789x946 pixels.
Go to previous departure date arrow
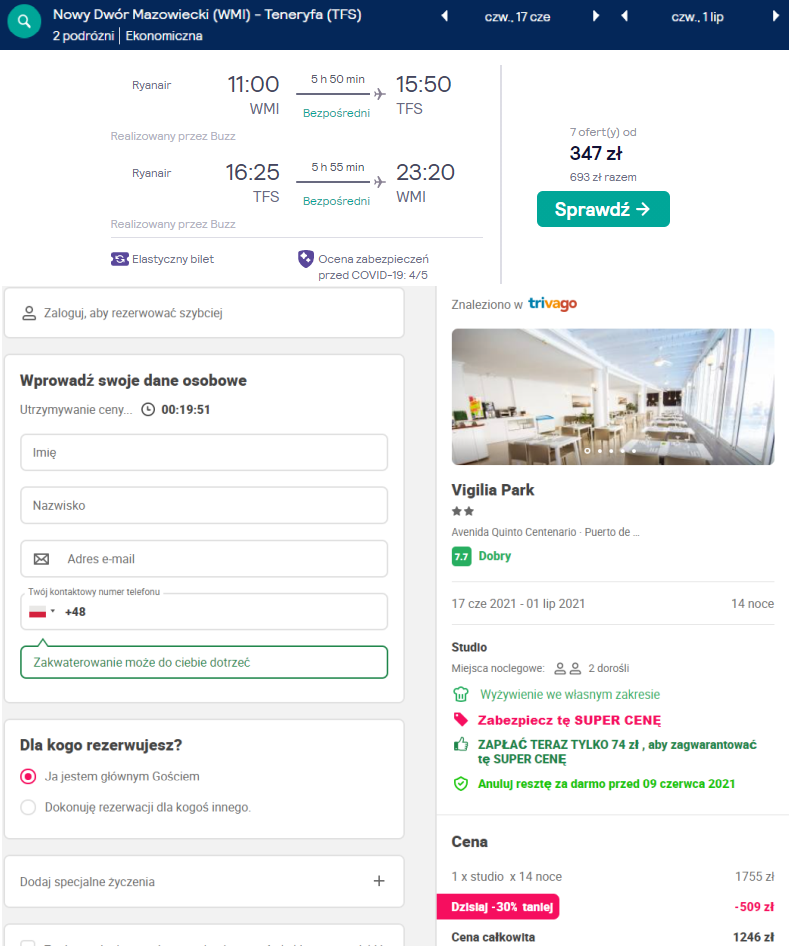(445, 16)
